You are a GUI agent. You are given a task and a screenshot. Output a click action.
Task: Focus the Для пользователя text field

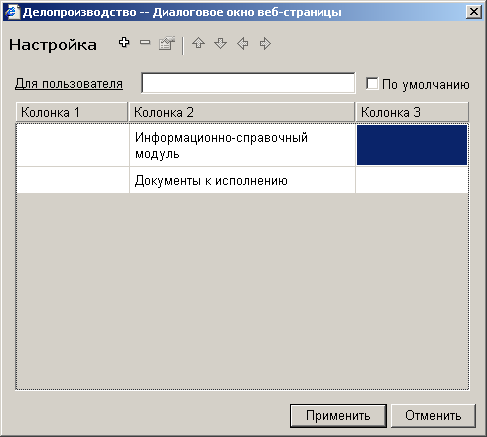point(248,83)
